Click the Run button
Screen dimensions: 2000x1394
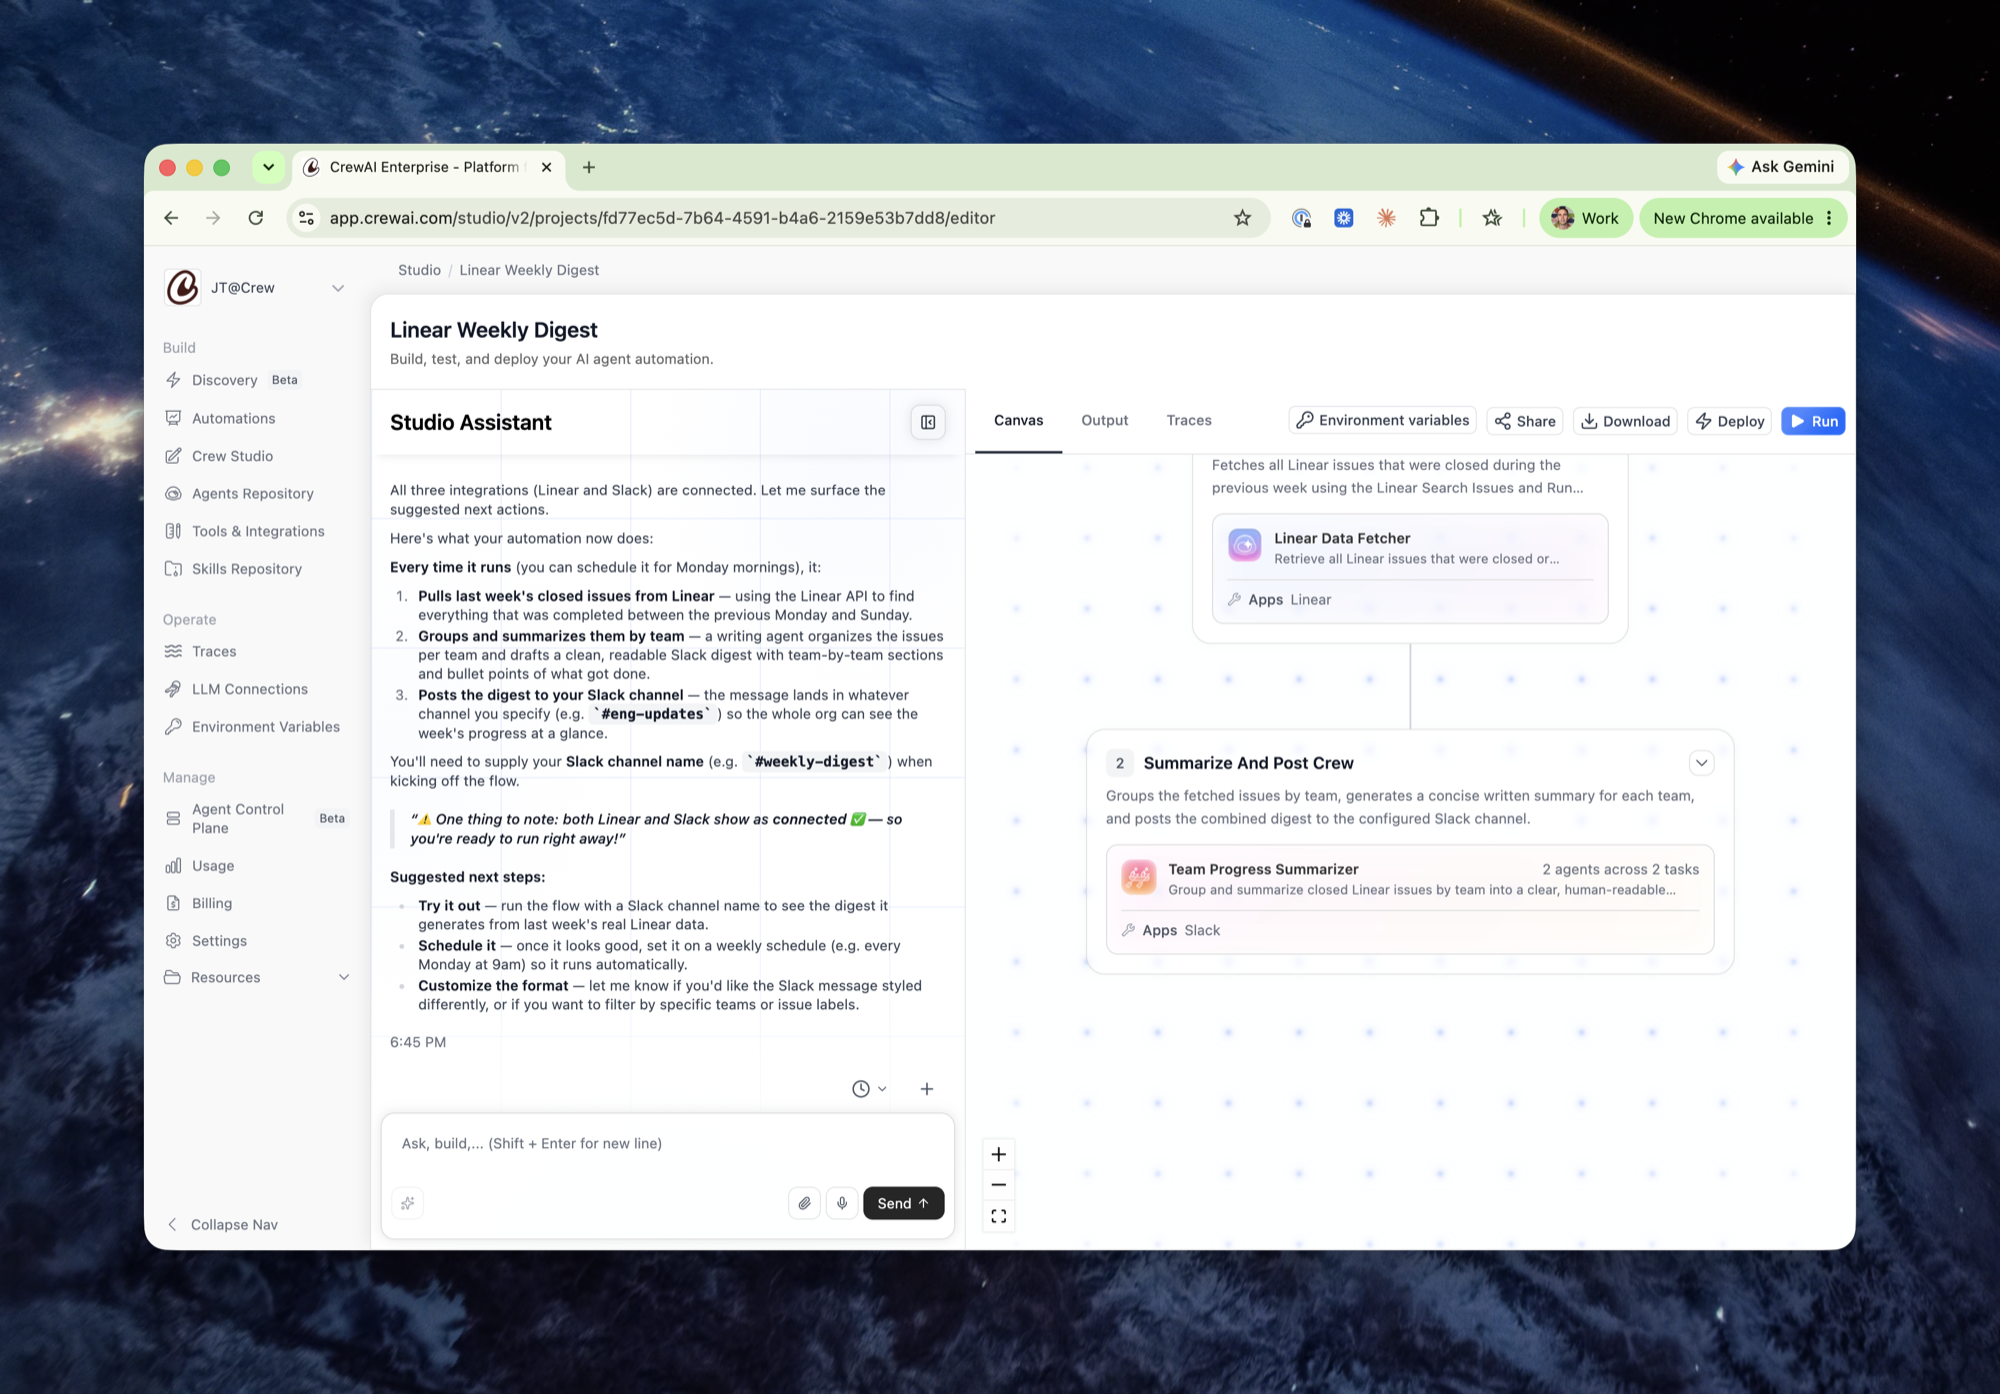click(x=1813, y=421)
